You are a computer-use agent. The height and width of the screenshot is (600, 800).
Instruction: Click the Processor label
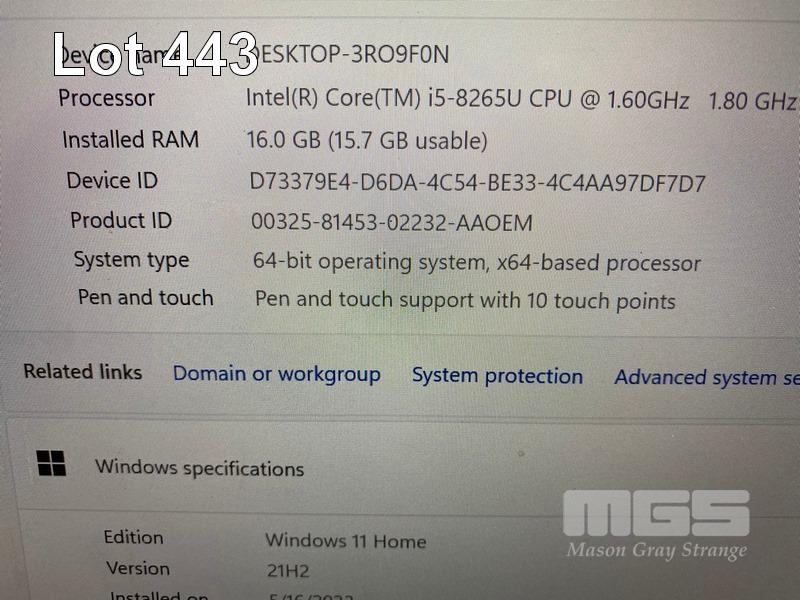pos(107,98)
